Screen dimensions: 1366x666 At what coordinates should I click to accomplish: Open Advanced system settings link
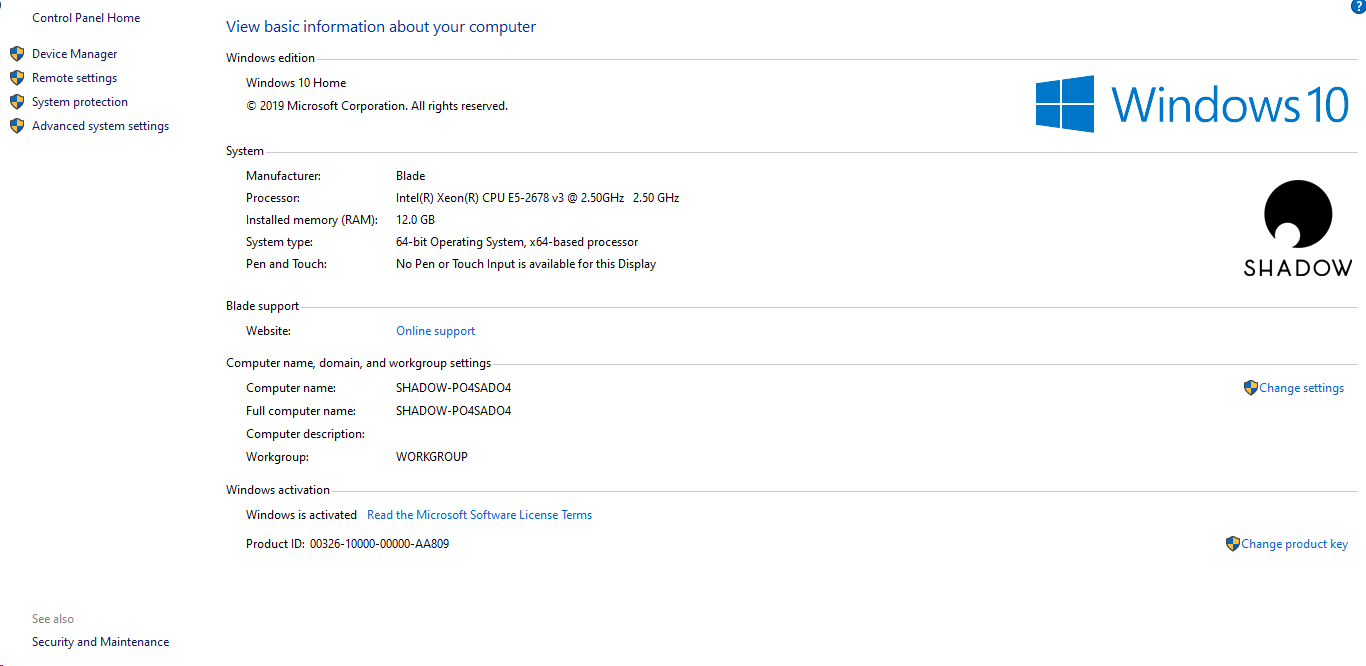tap(100, 126)
